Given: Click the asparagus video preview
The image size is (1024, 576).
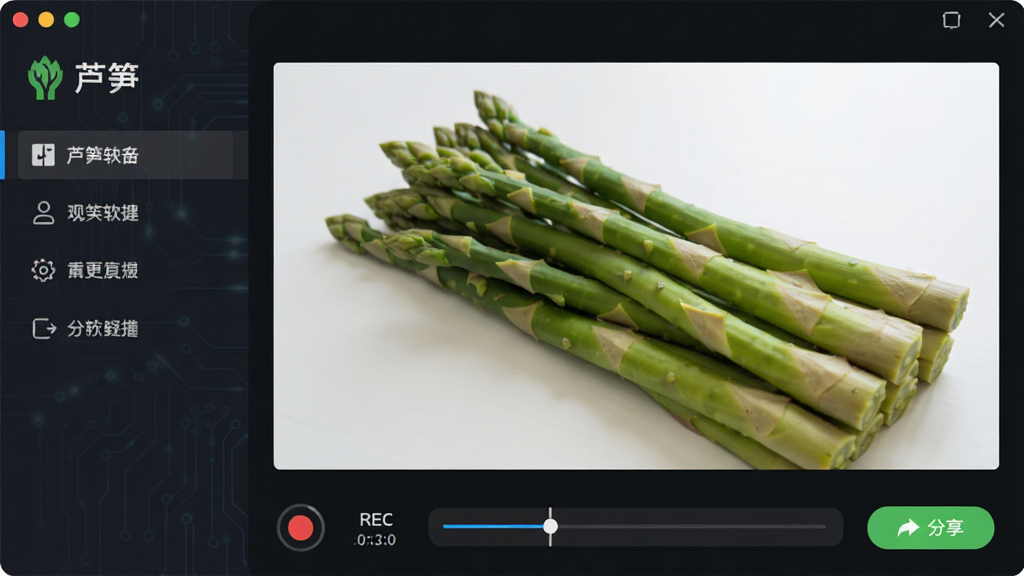Looking at the screenshot, I should coord(636,266).
